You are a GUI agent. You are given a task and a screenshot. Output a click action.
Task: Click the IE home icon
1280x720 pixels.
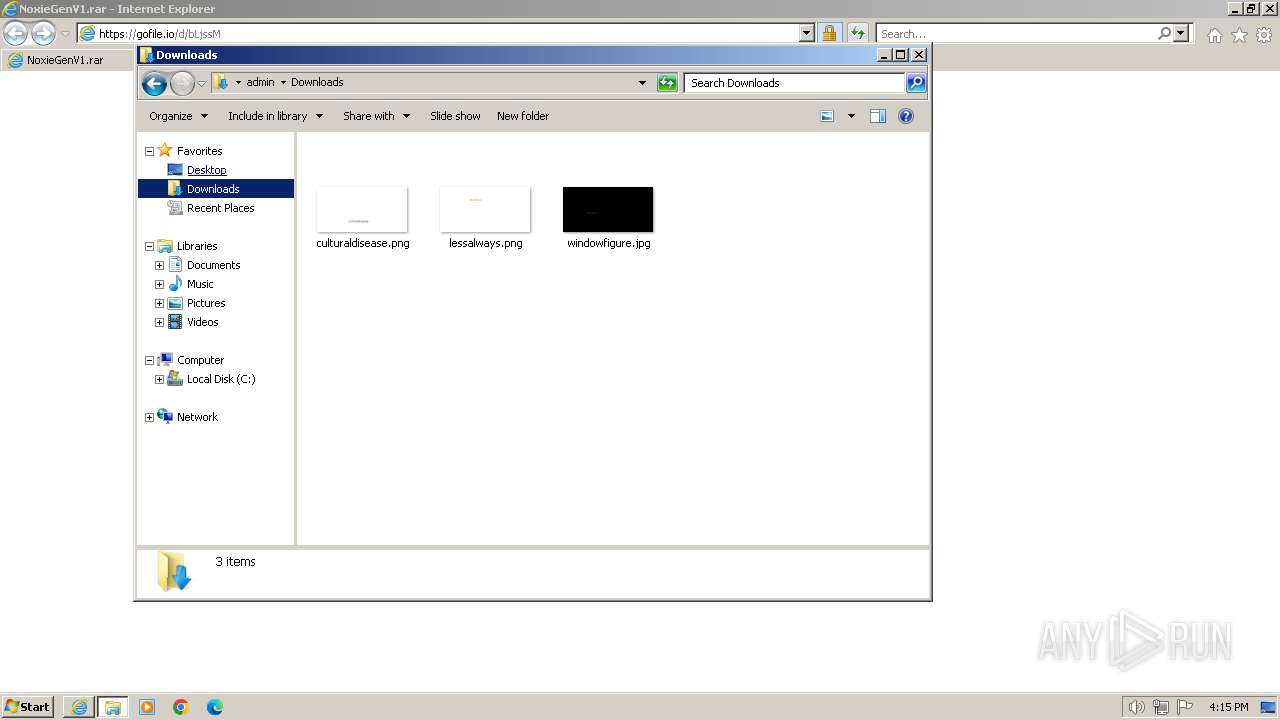click(x=1214, y=35)
